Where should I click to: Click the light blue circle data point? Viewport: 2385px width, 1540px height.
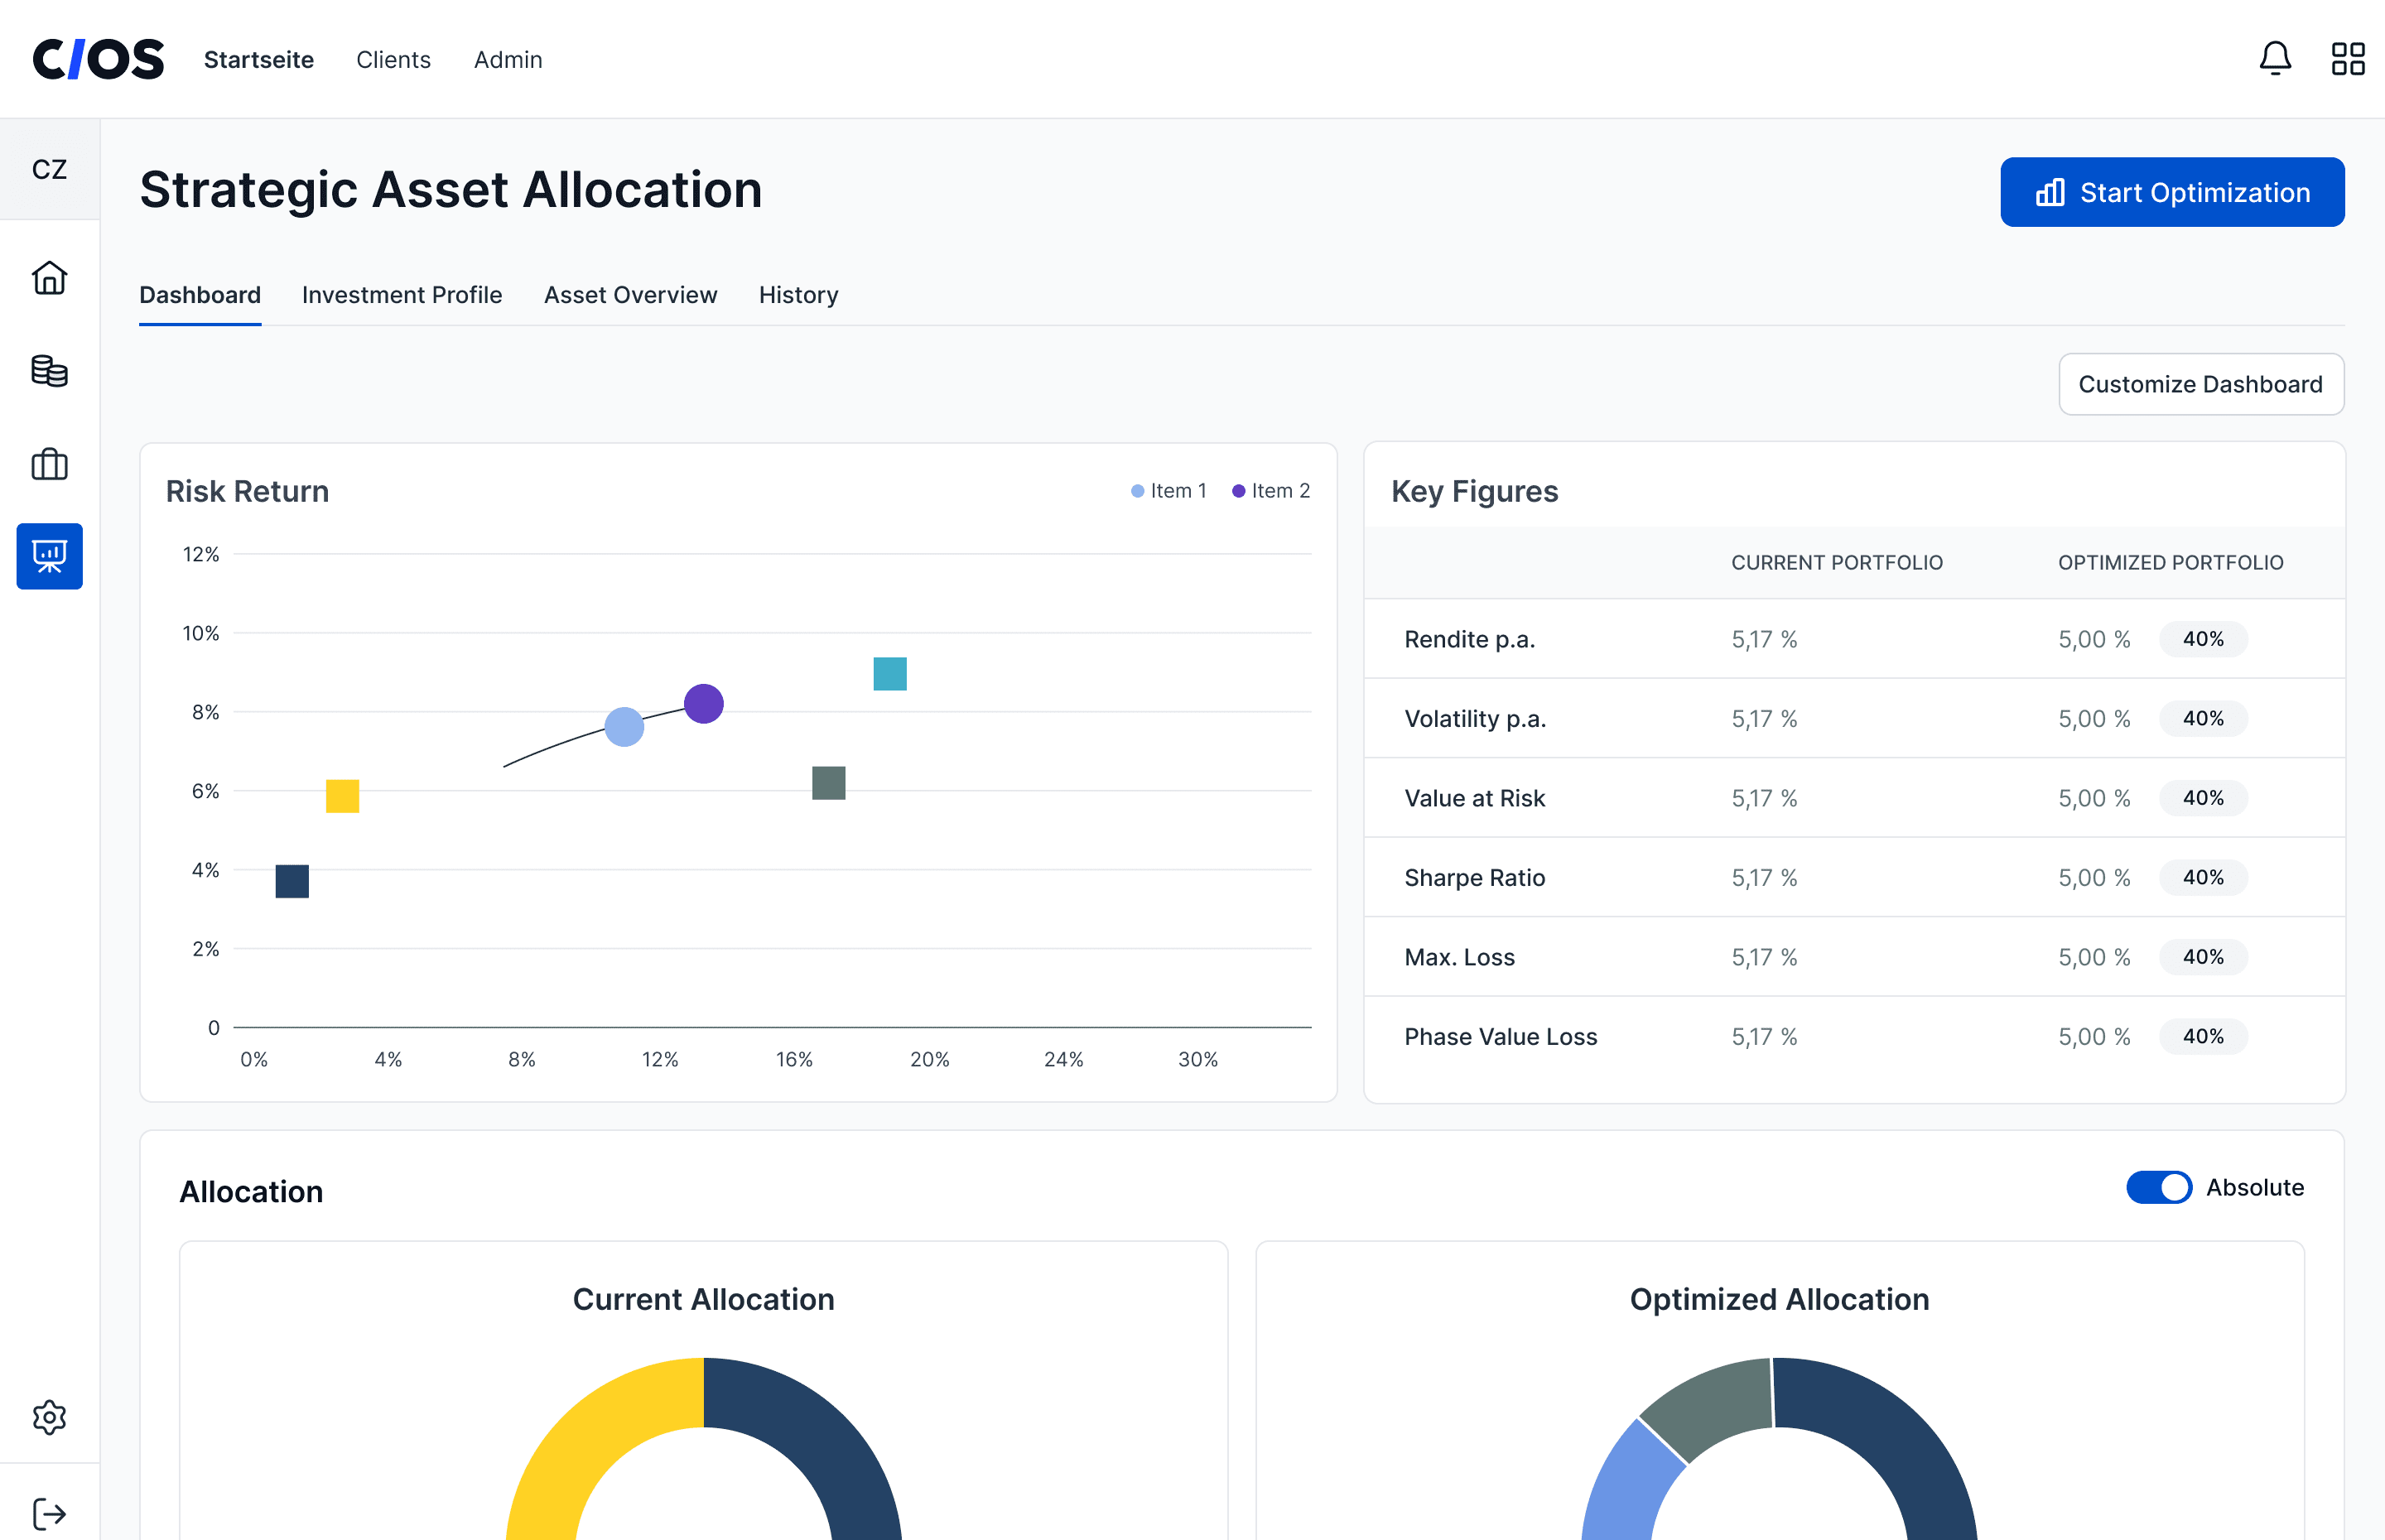click(624, 727)
